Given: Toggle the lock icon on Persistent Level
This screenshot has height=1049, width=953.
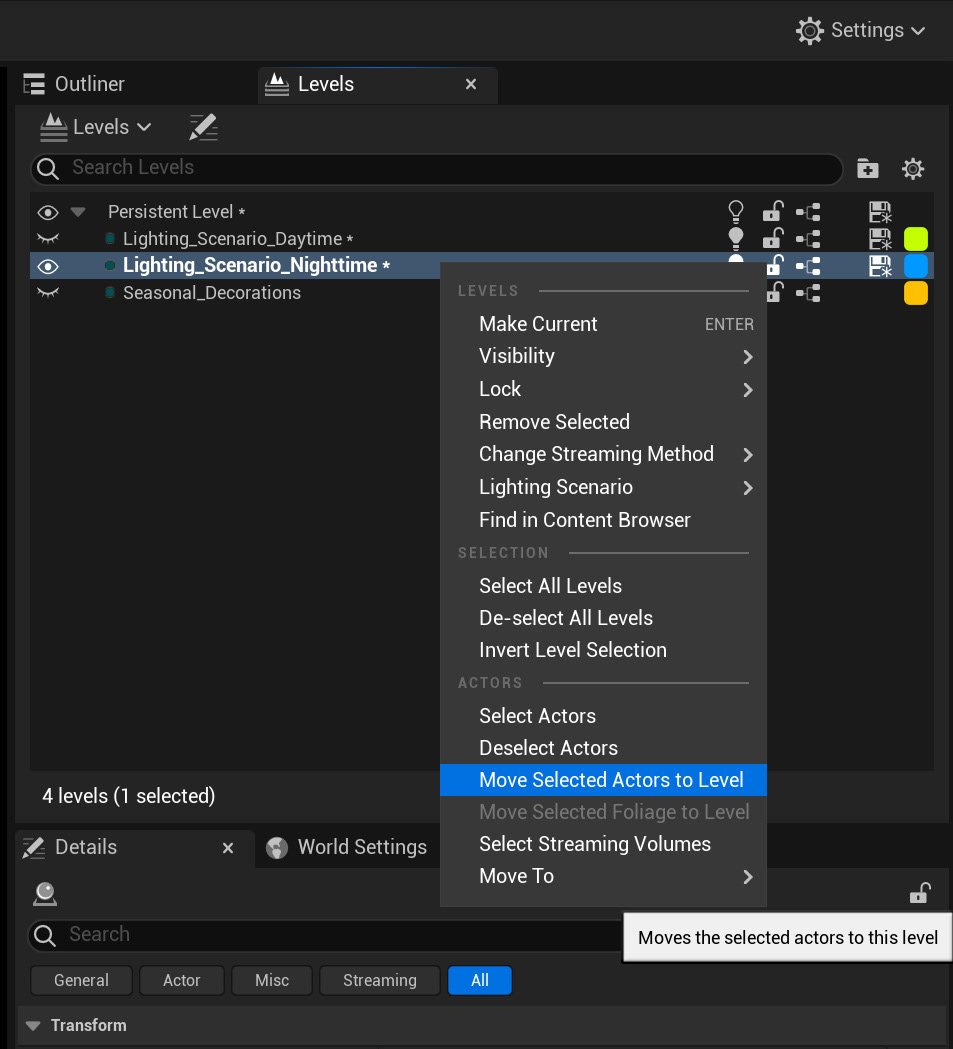Looking at the screenshot, I should click(x=772, y=211).
